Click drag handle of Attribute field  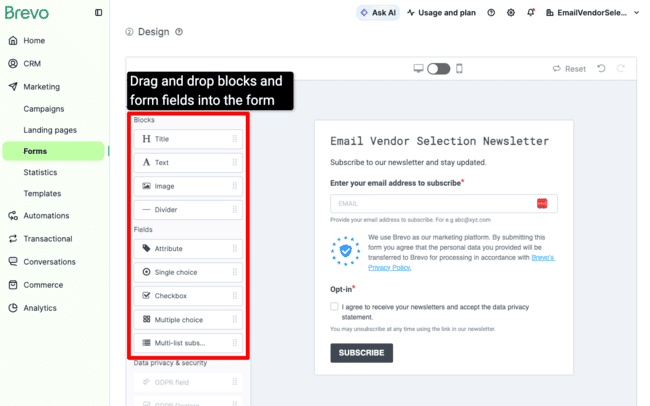pos(235,249)
